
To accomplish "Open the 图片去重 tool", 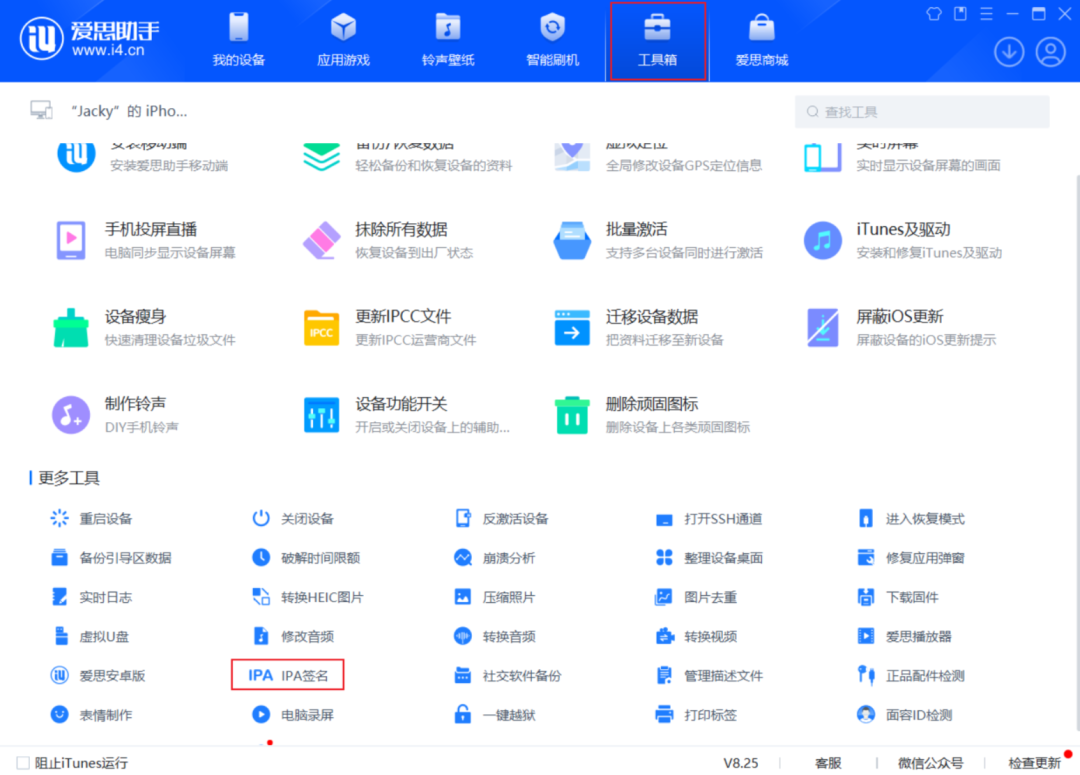I will (x=696, y=597).
